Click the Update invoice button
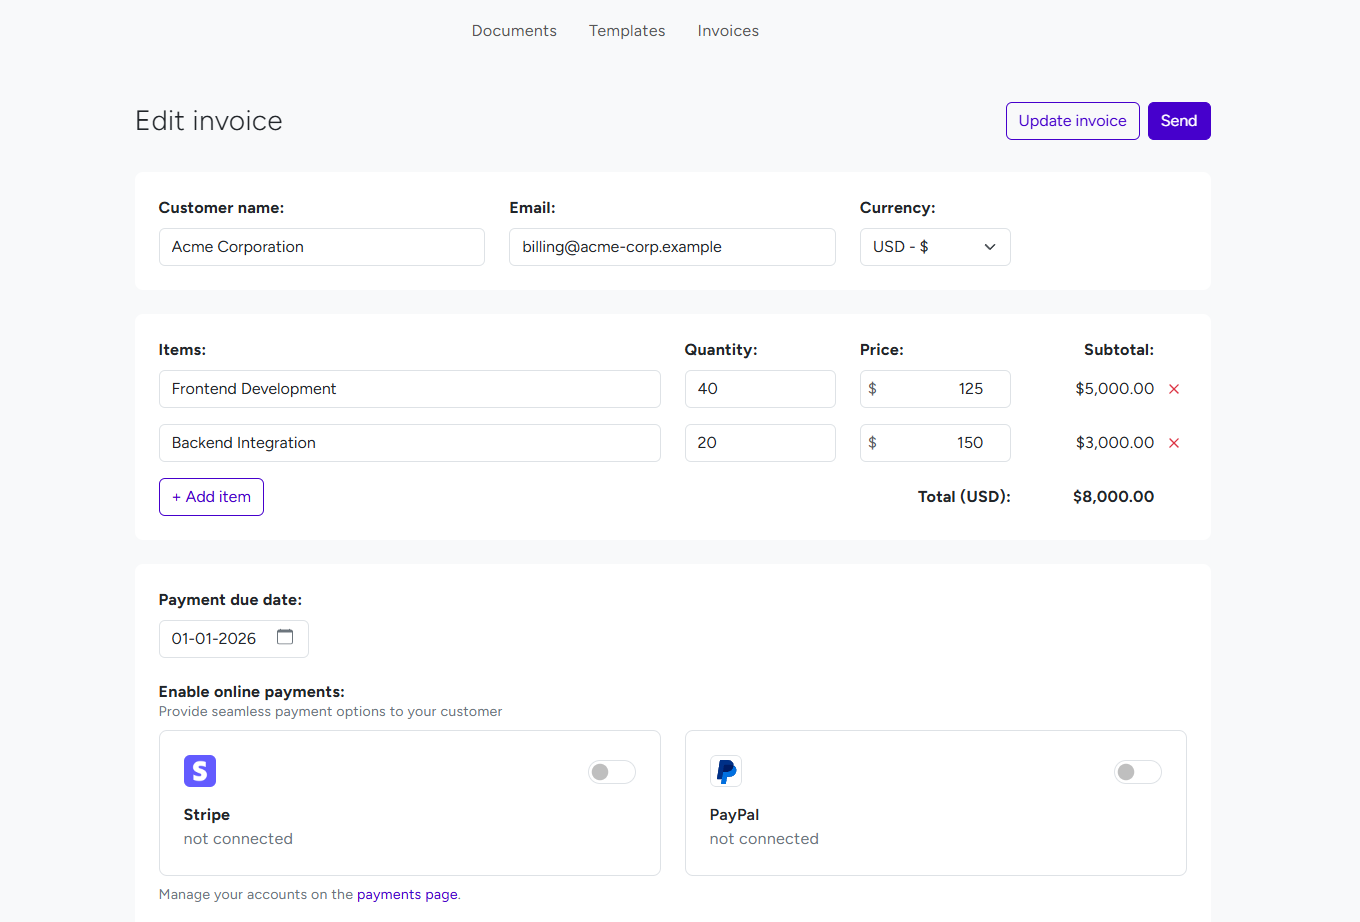Viewport: 1360px width, 922px height. (1072, 120)
